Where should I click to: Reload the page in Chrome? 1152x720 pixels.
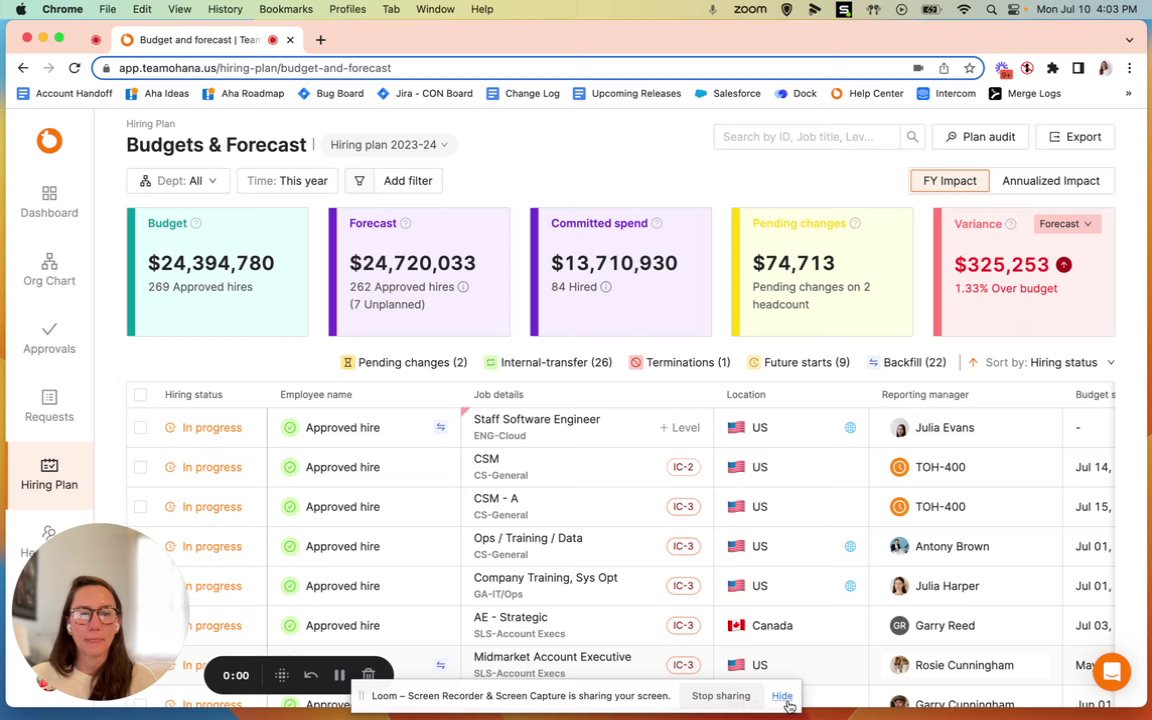click(x=74, y=68)
